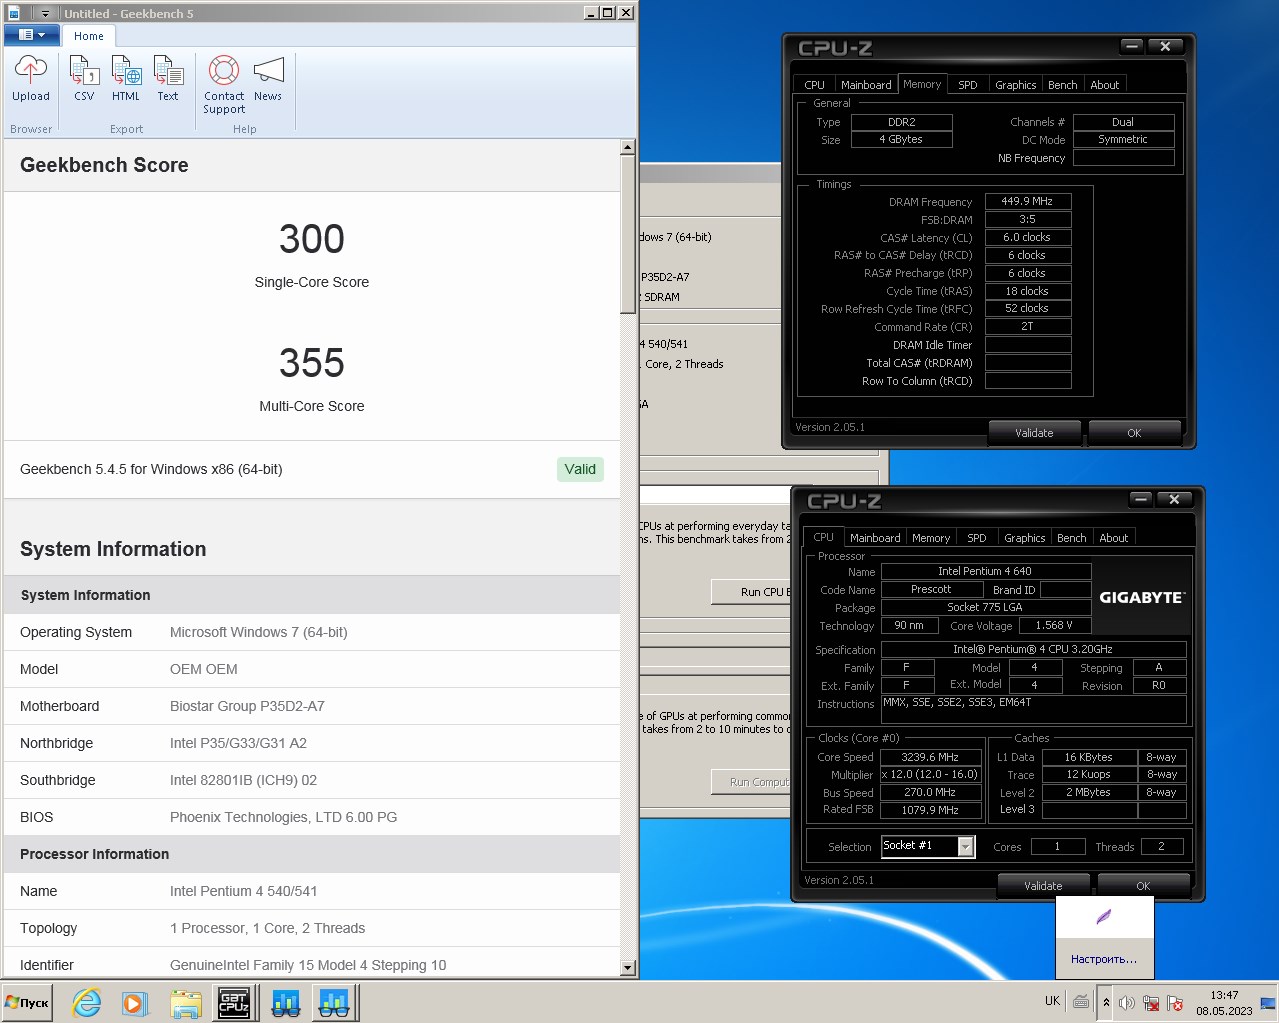Select the Home ribbon tab
Screen dimensions: 1279x1023
coord(89,36)
